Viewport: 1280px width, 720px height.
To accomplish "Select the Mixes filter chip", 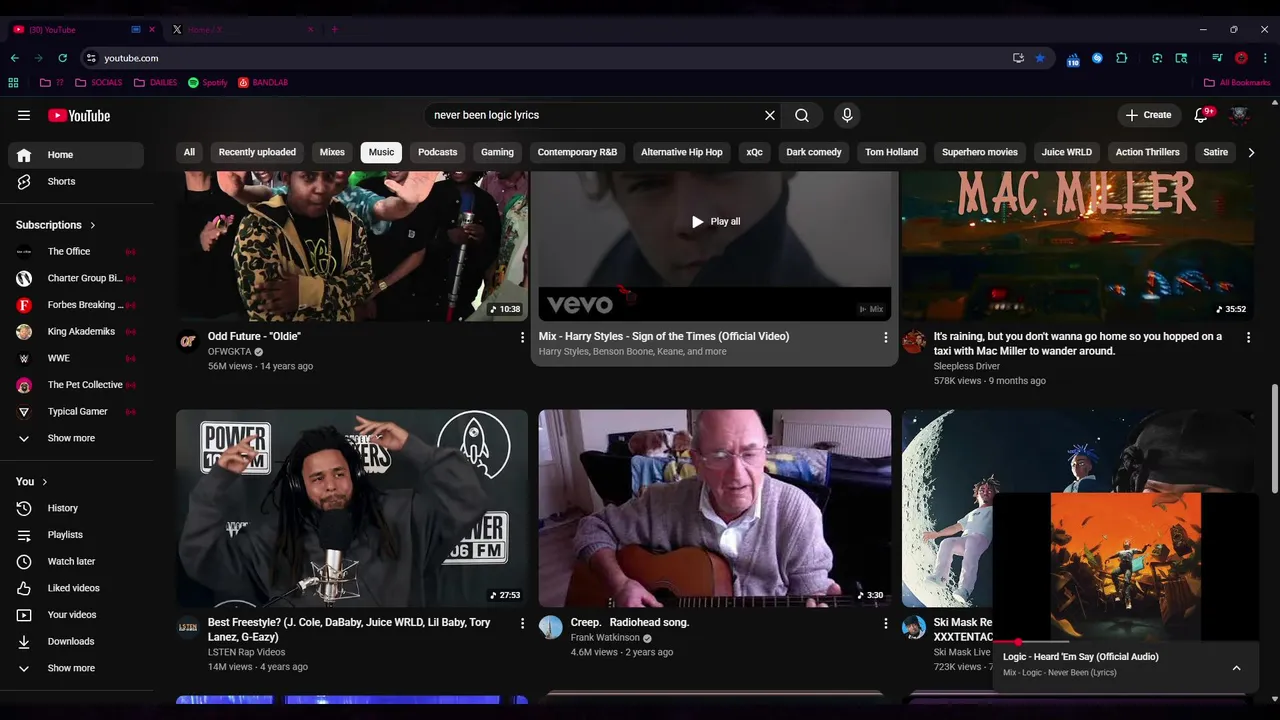I will (x=332, y=152).
